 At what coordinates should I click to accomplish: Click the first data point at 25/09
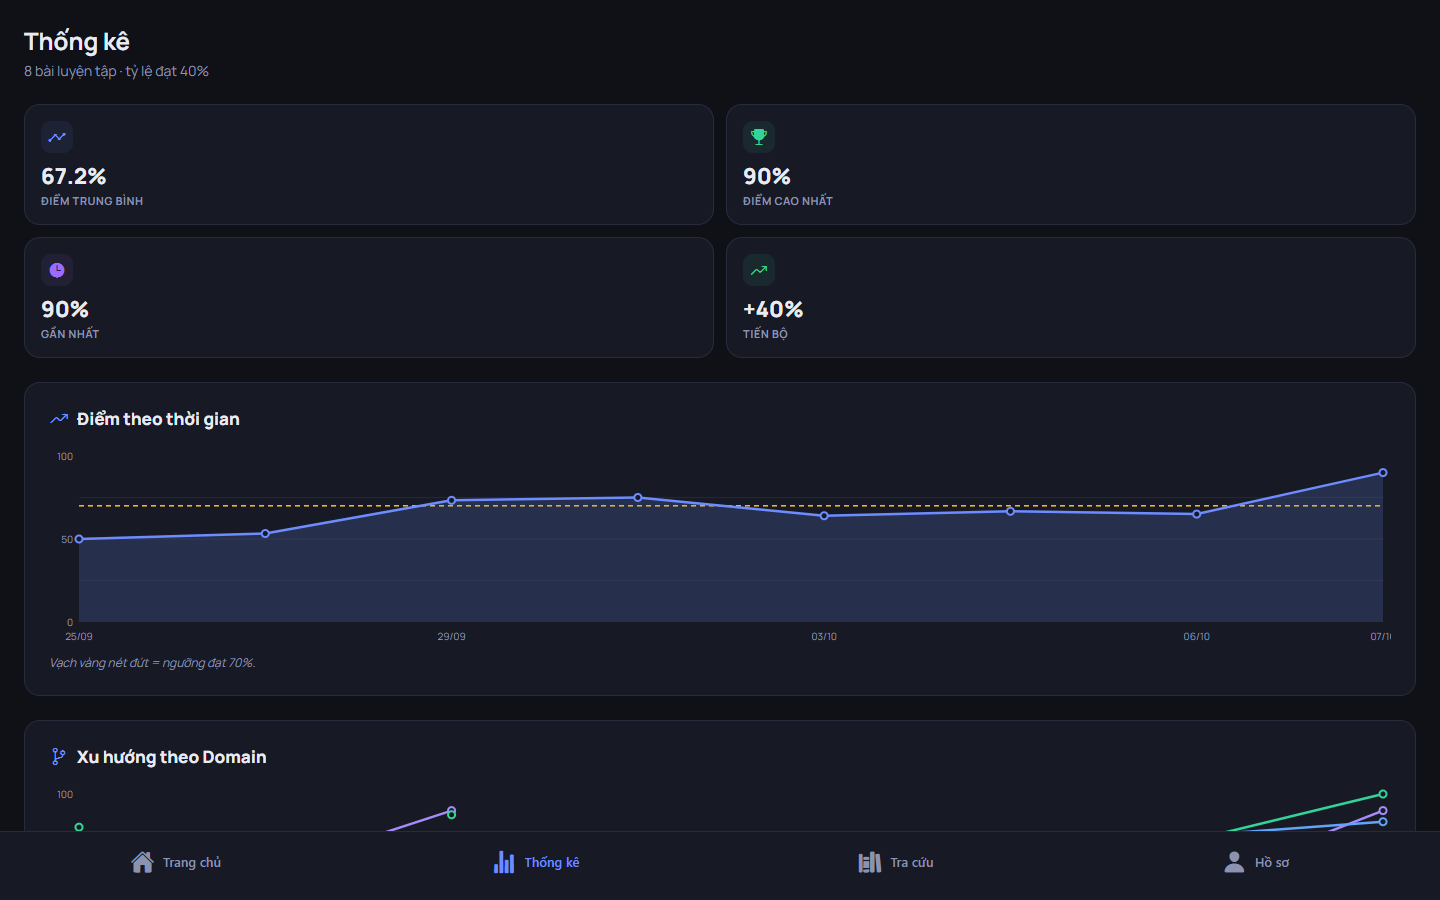79,539
